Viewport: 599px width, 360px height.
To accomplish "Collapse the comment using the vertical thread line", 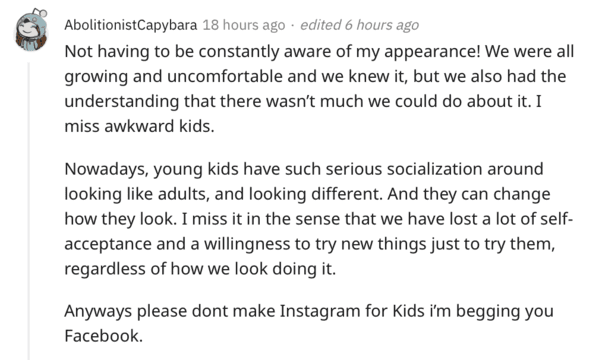I will (x=29, y=211).
